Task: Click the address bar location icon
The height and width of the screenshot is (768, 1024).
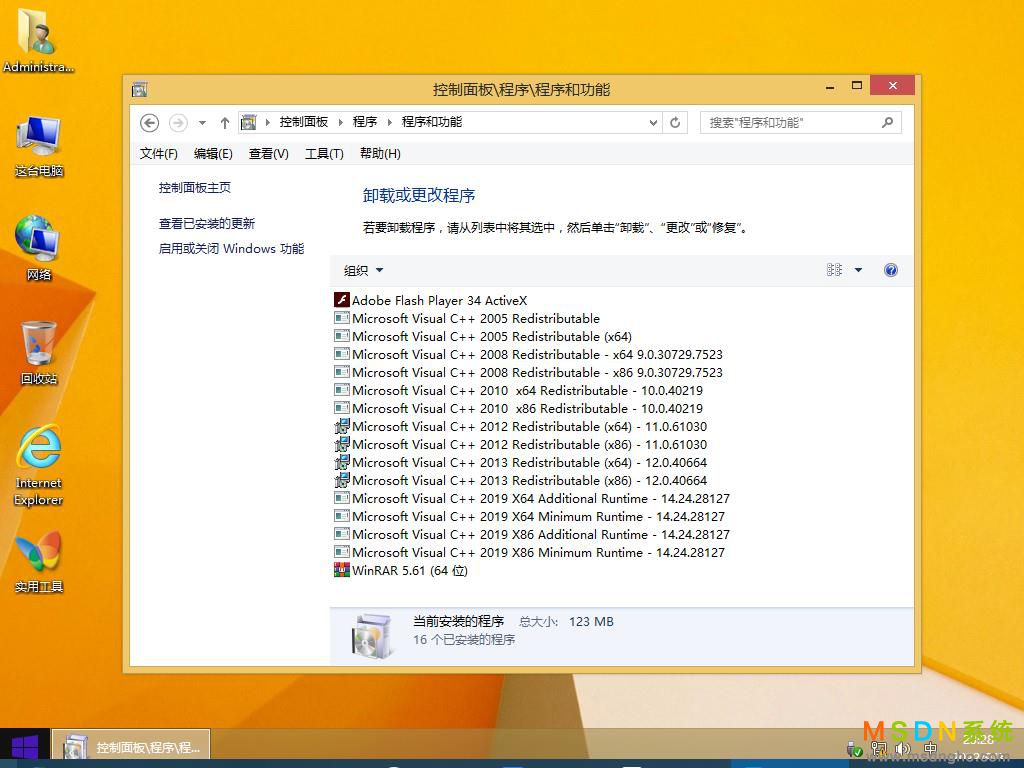Action: [248, 122]
